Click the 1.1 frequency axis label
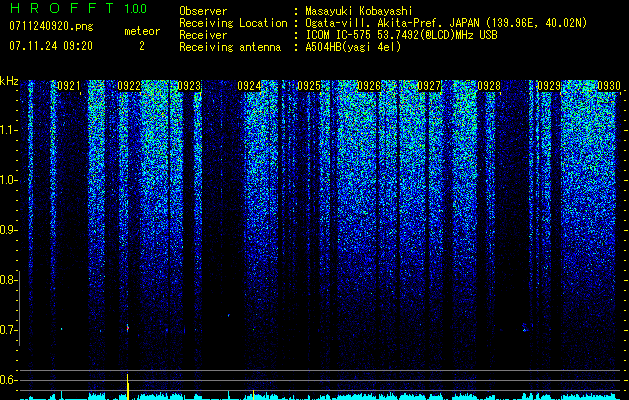629x400 pixels. [7, 130]
